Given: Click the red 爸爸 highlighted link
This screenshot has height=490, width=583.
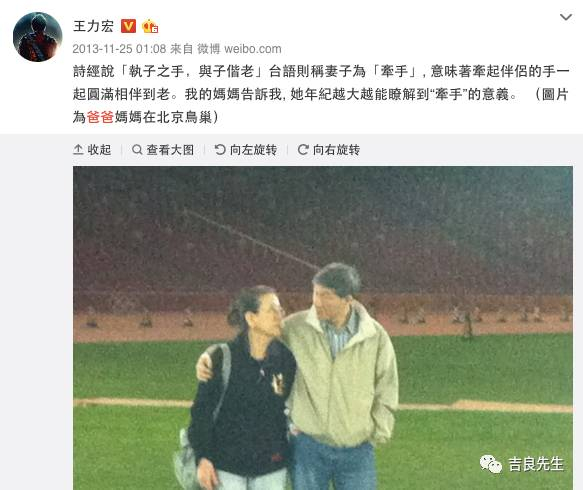Looking at the screenshot, I should click(100, 117).
